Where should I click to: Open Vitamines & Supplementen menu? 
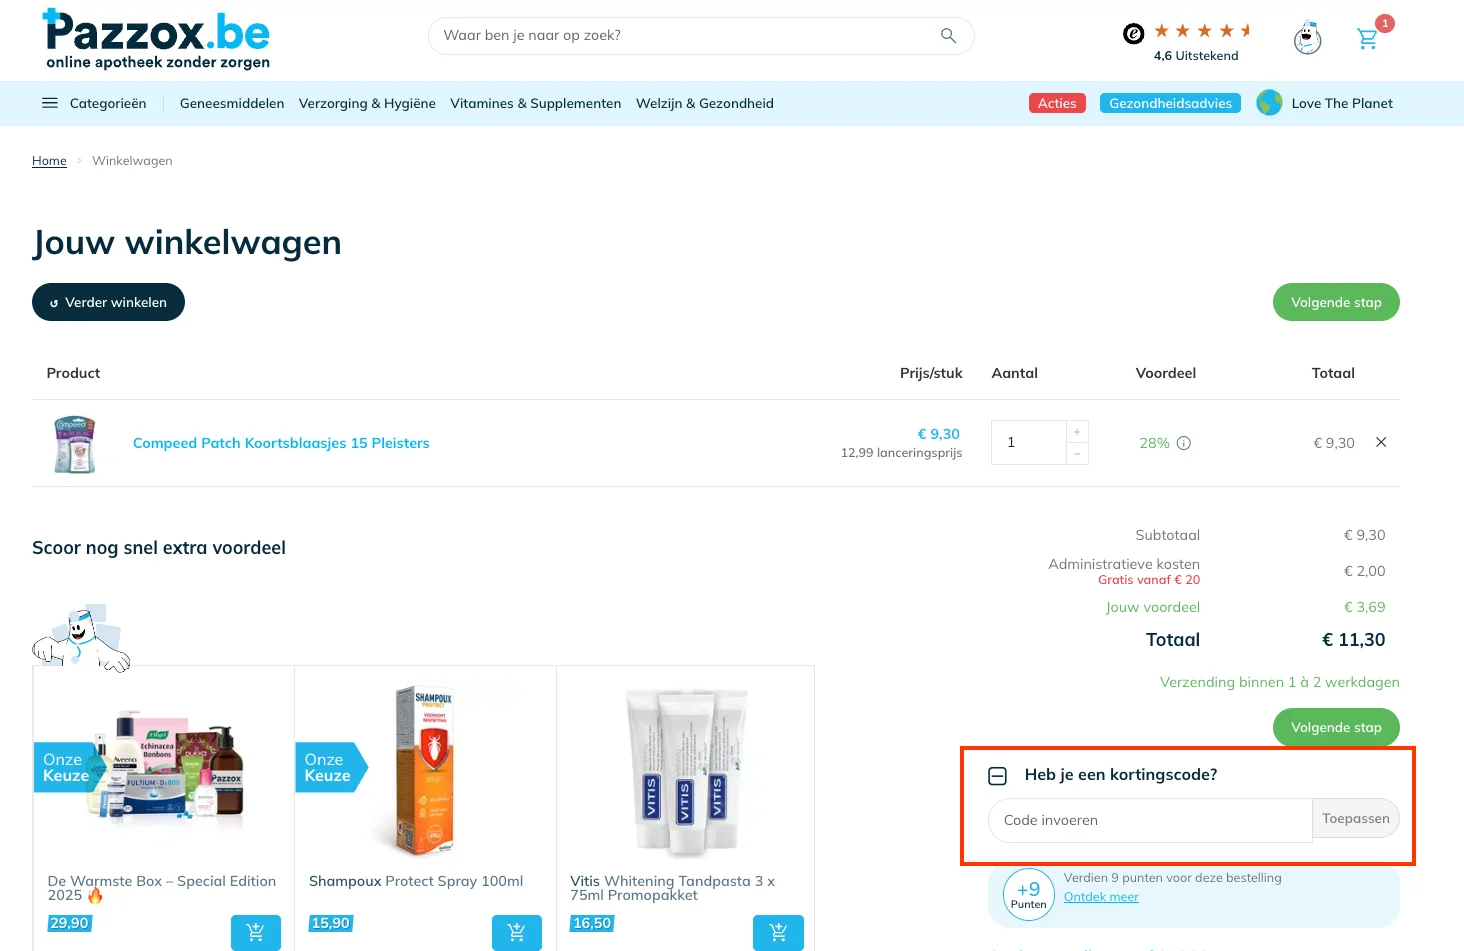coord(535,103)
